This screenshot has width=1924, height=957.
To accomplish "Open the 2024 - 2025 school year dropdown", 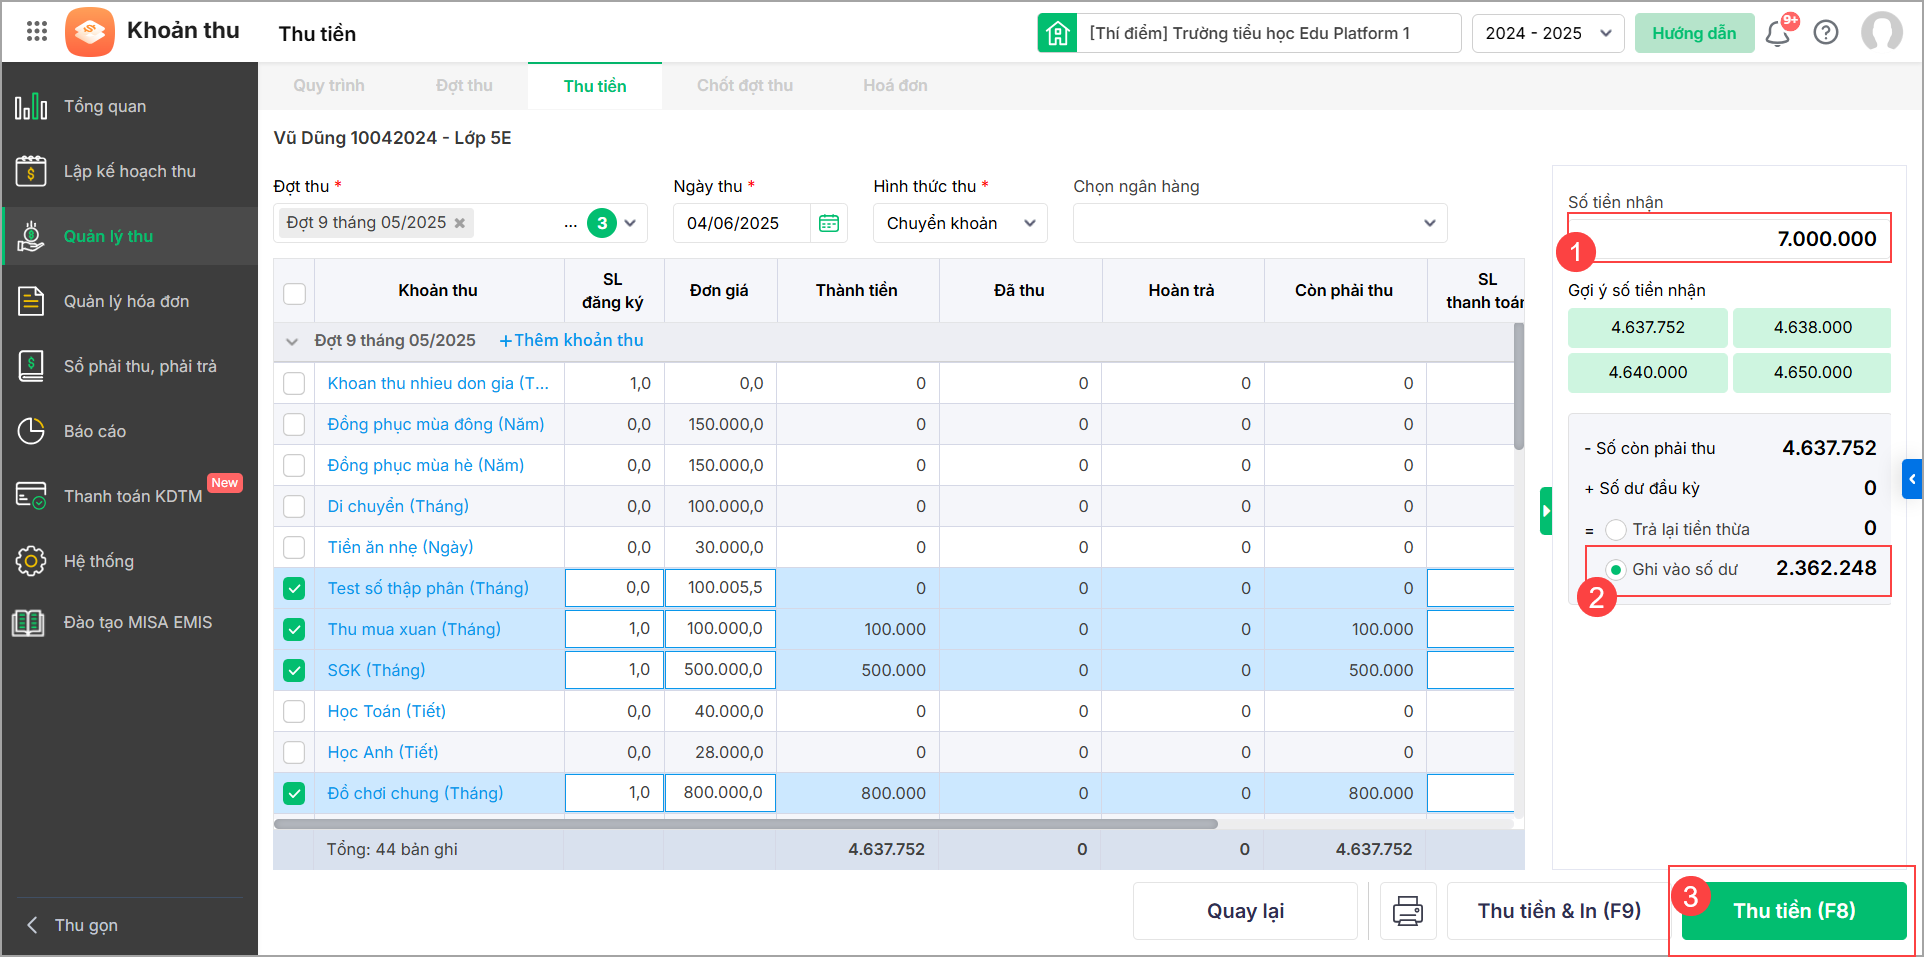I will pos(1547,33).
